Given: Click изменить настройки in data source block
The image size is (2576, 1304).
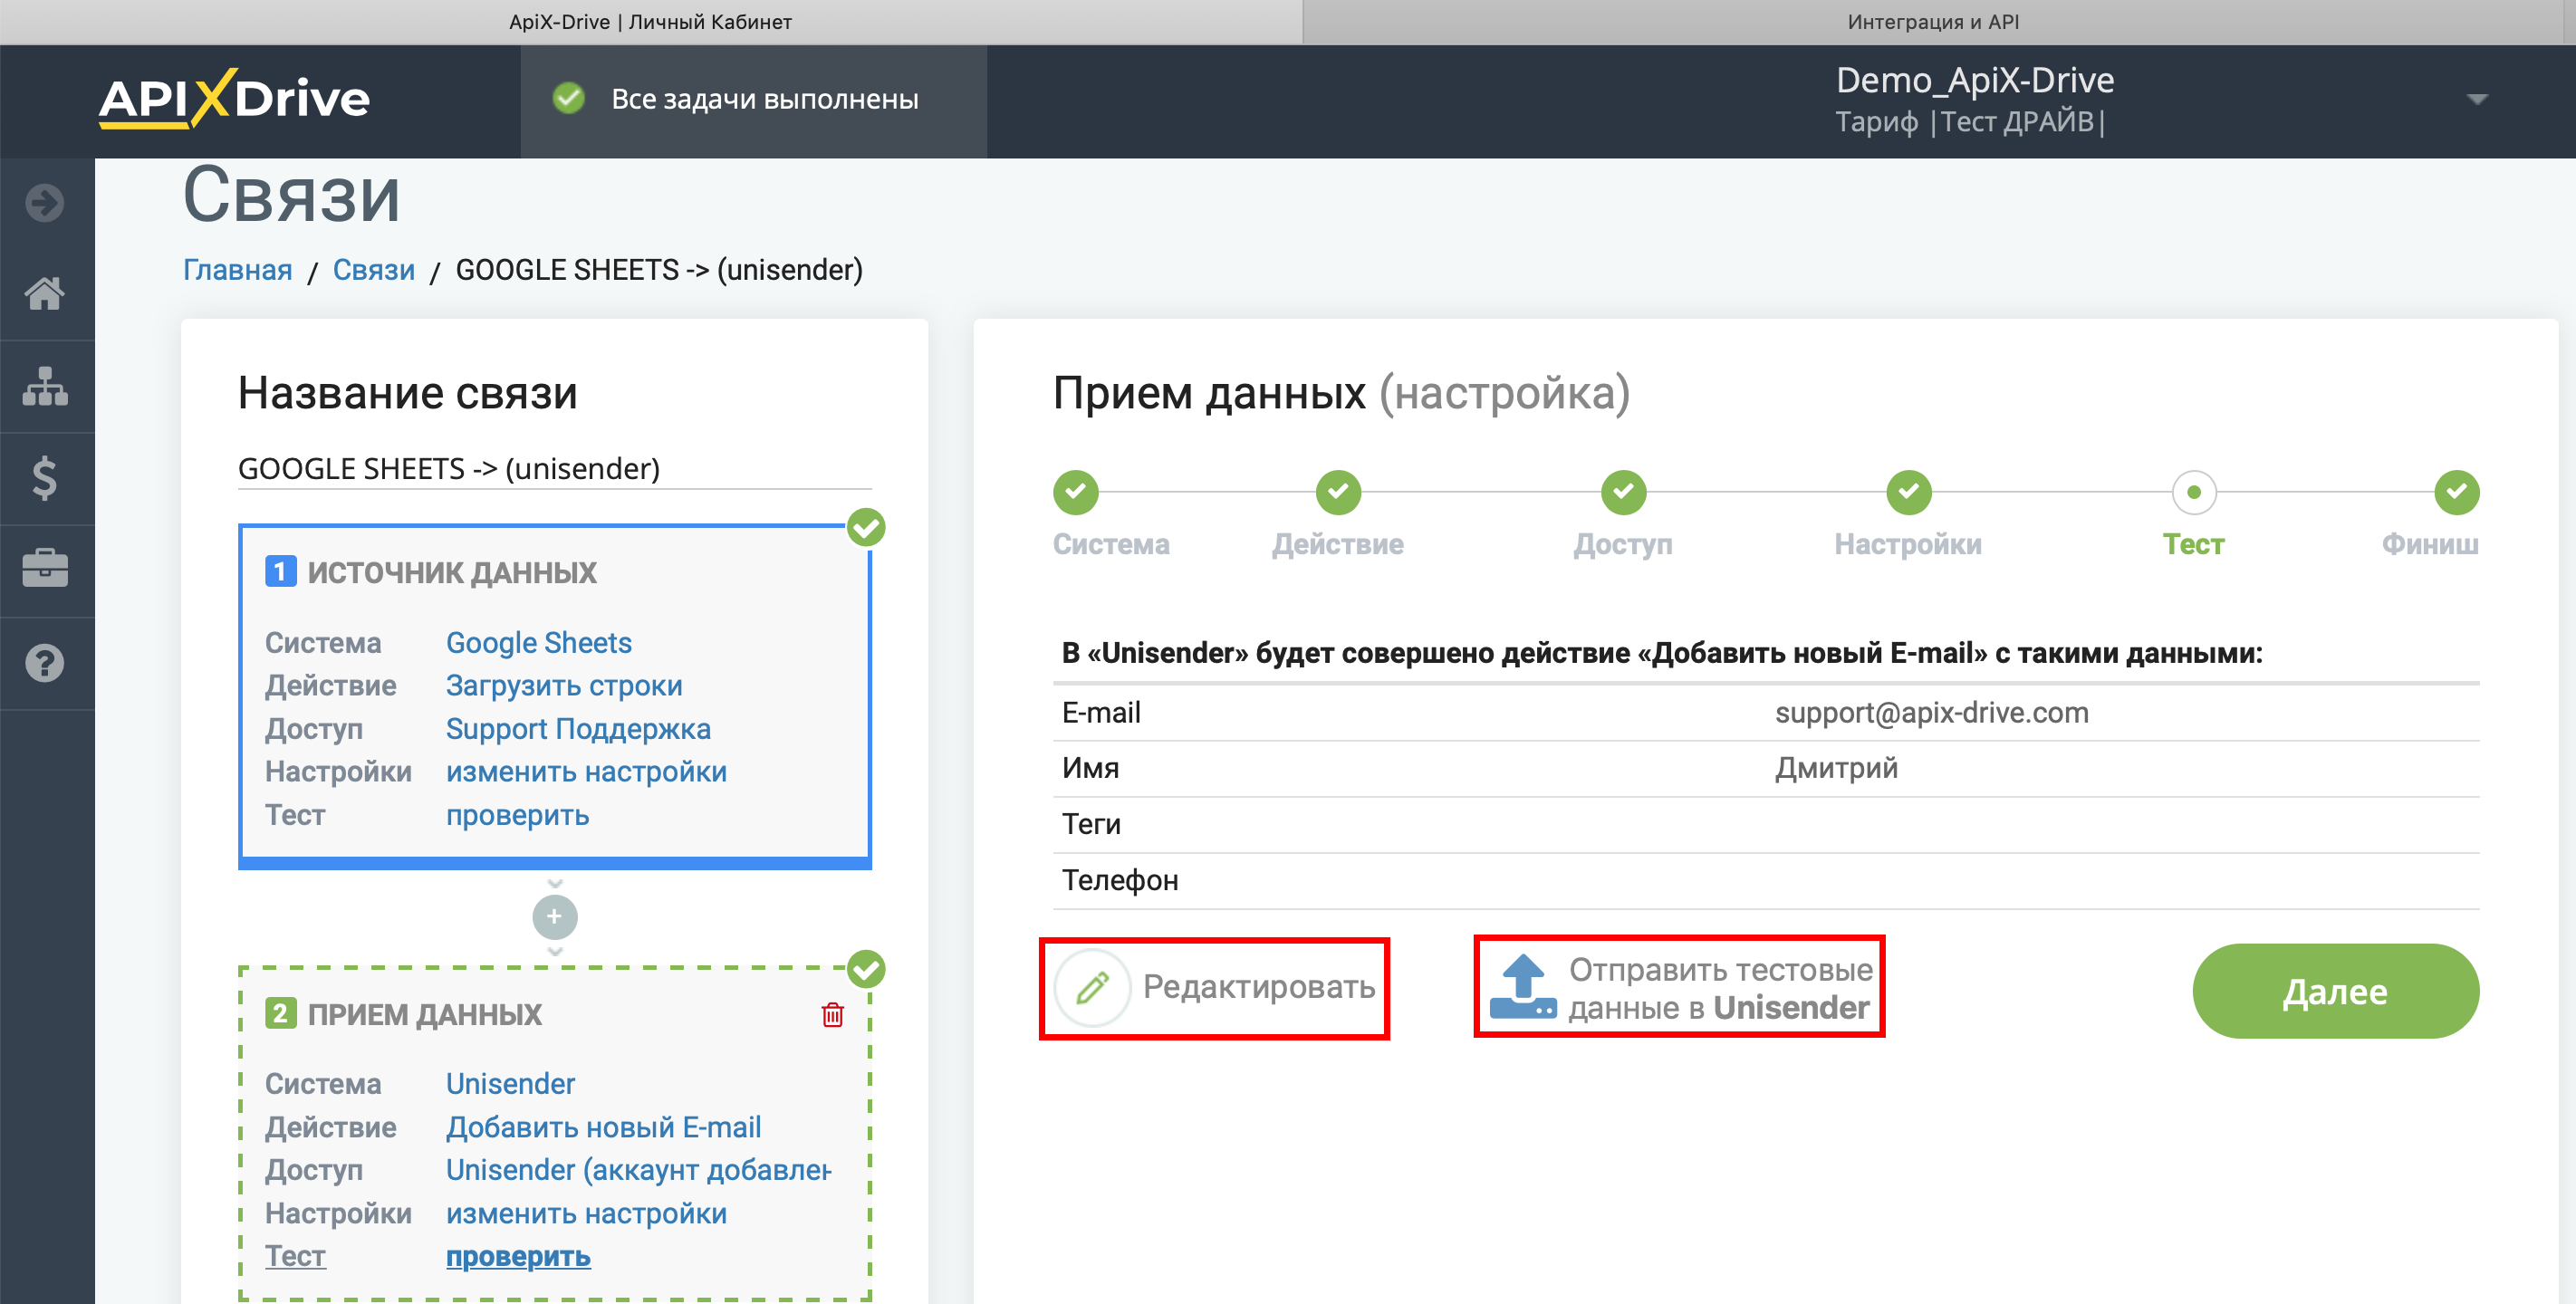Looking at the screenshot, I should (586, 771).
